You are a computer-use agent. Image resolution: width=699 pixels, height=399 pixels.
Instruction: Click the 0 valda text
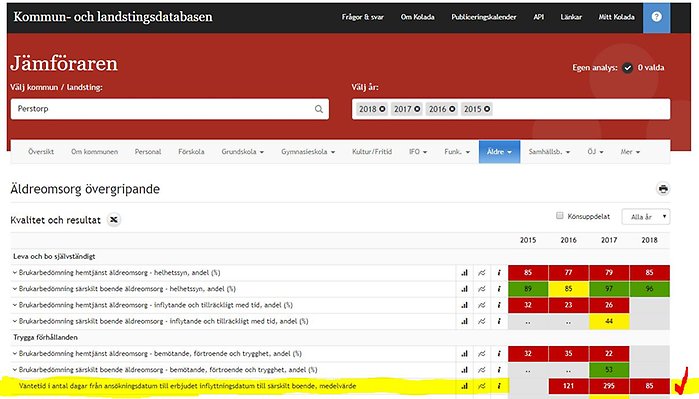(x=651, y=68)
